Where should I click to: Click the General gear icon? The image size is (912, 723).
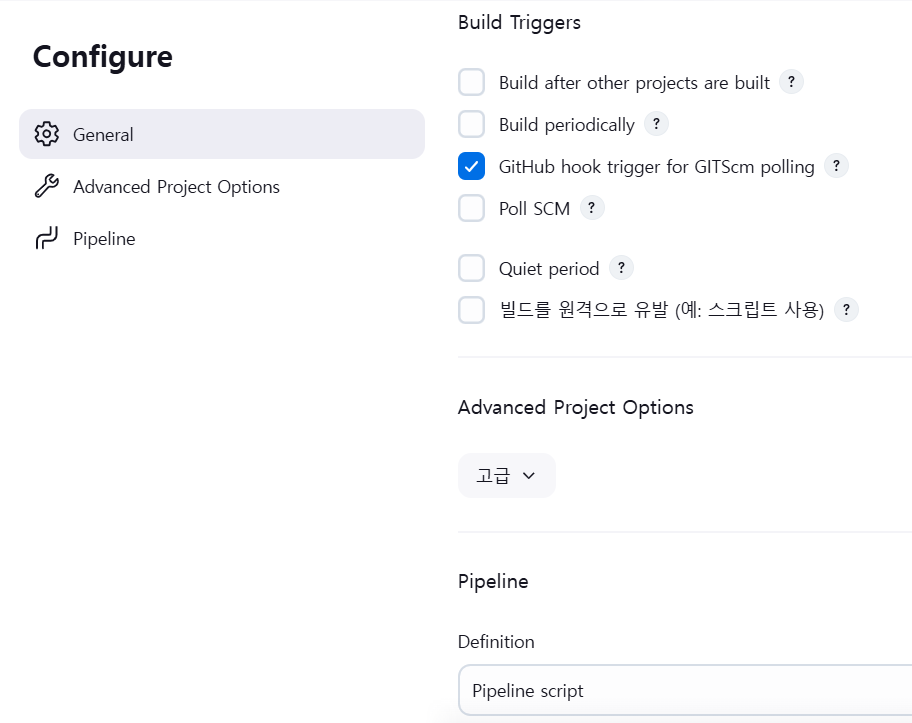click(x=47, y=134)
